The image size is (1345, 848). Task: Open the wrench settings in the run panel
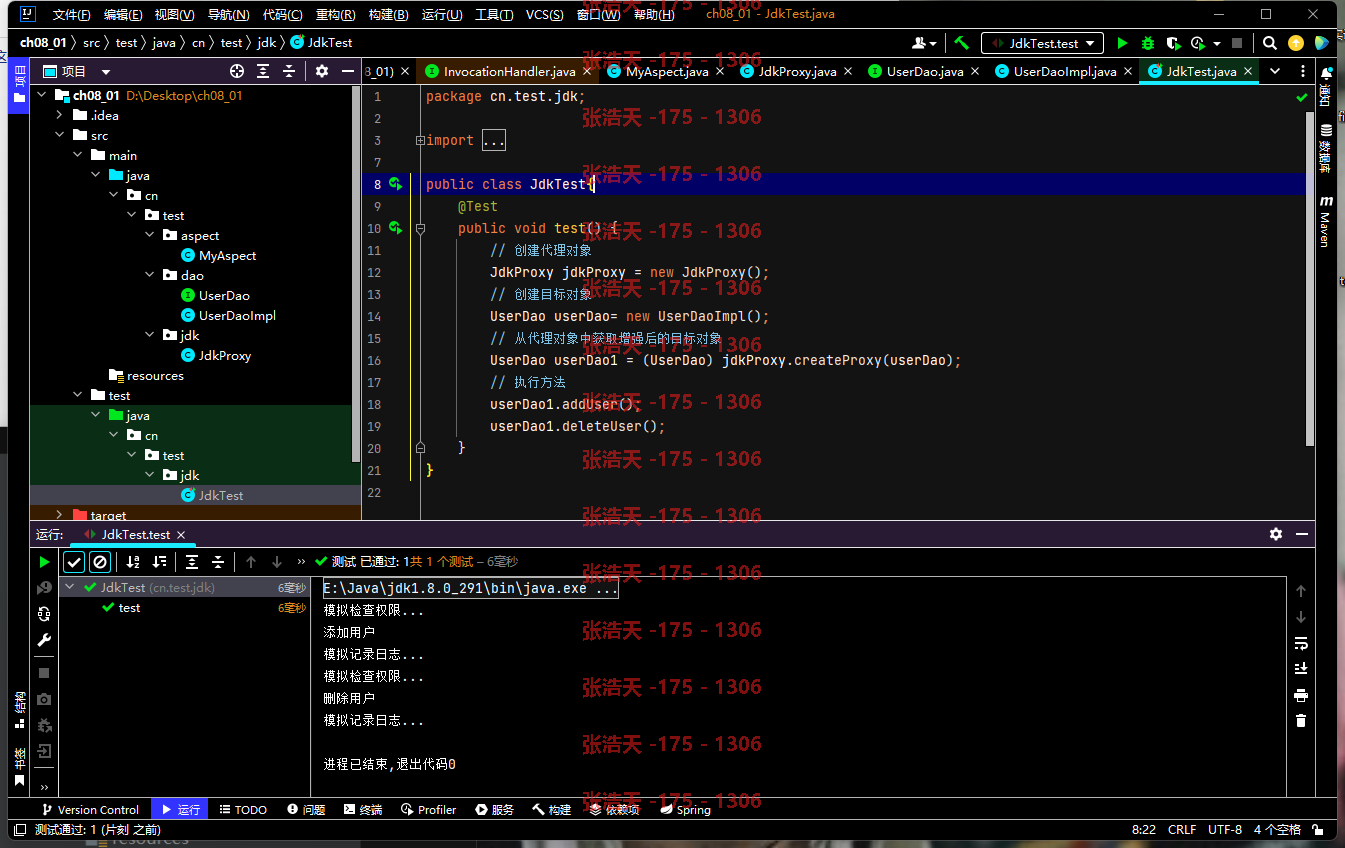(44, 640)
